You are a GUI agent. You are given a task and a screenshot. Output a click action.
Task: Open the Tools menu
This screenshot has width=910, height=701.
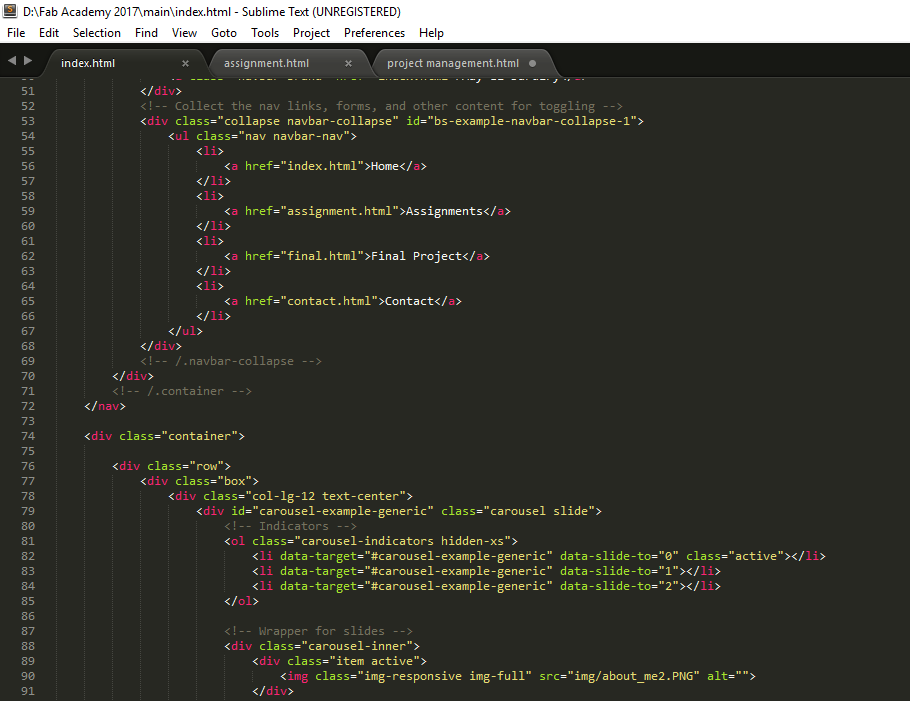265,33
